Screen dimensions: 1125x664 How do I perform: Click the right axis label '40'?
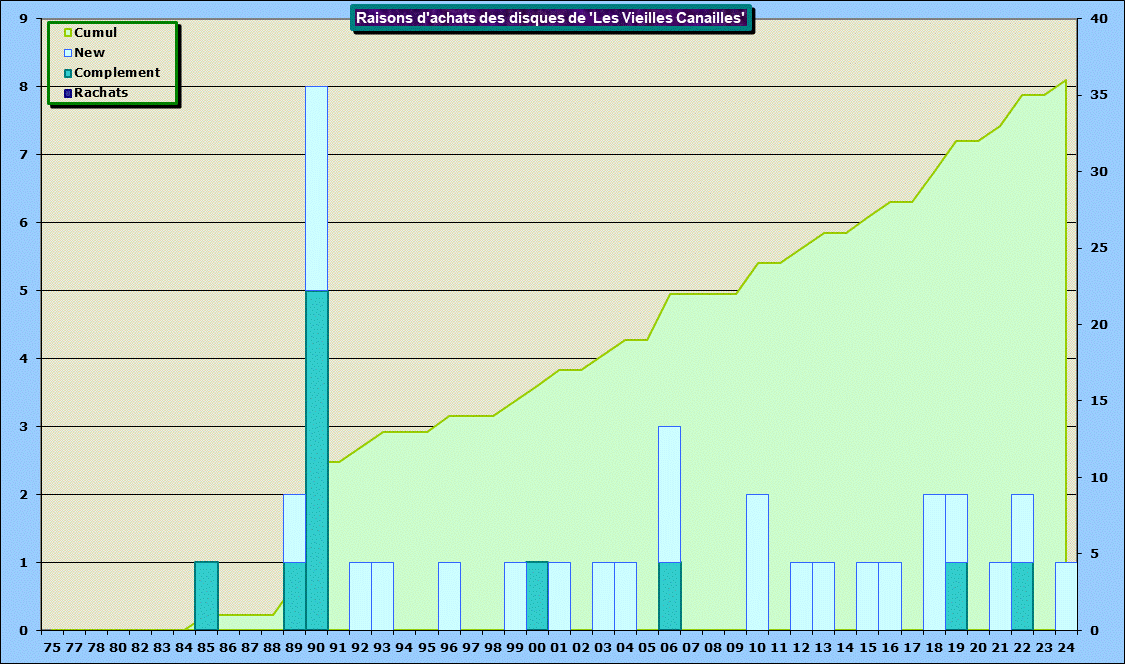(1098, 19)
